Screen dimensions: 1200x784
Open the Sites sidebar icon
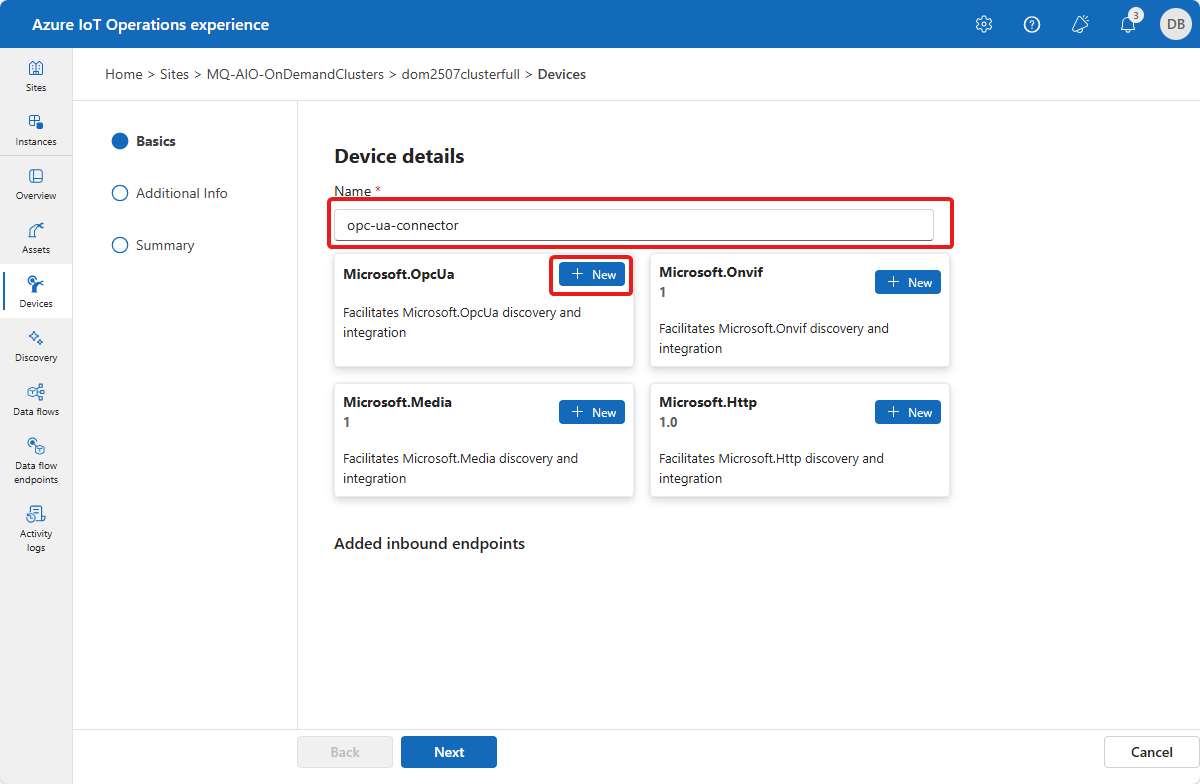(x=36, y=76)
